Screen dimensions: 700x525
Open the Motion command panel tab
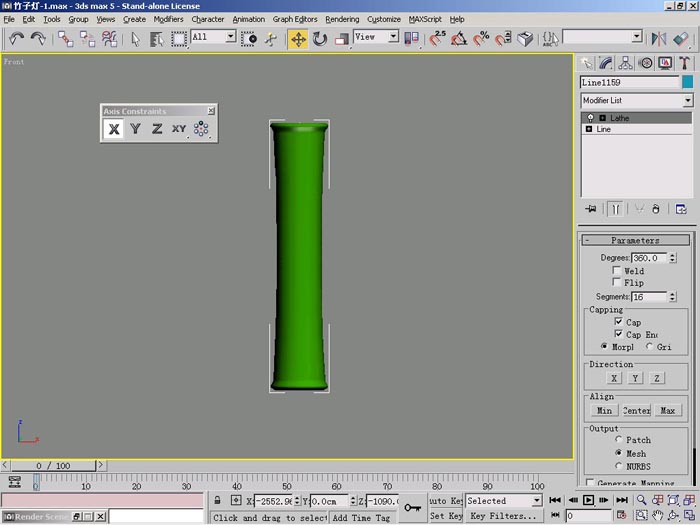[x=645, y=63]
